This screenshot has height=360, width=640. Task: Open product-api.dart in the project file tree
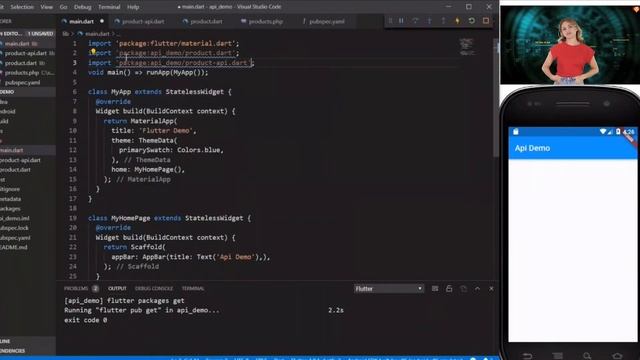[28, 160]
